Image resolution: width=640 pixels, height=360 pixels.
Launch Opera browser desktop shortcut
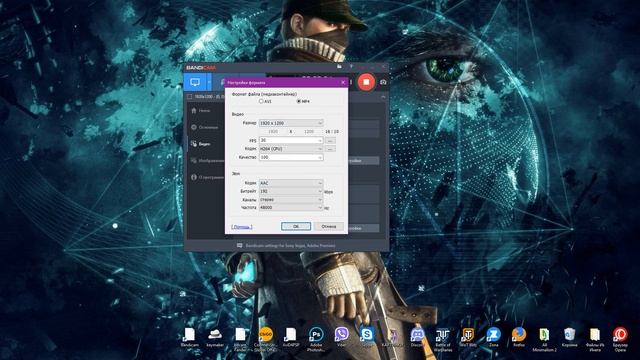tap(620, 339)
